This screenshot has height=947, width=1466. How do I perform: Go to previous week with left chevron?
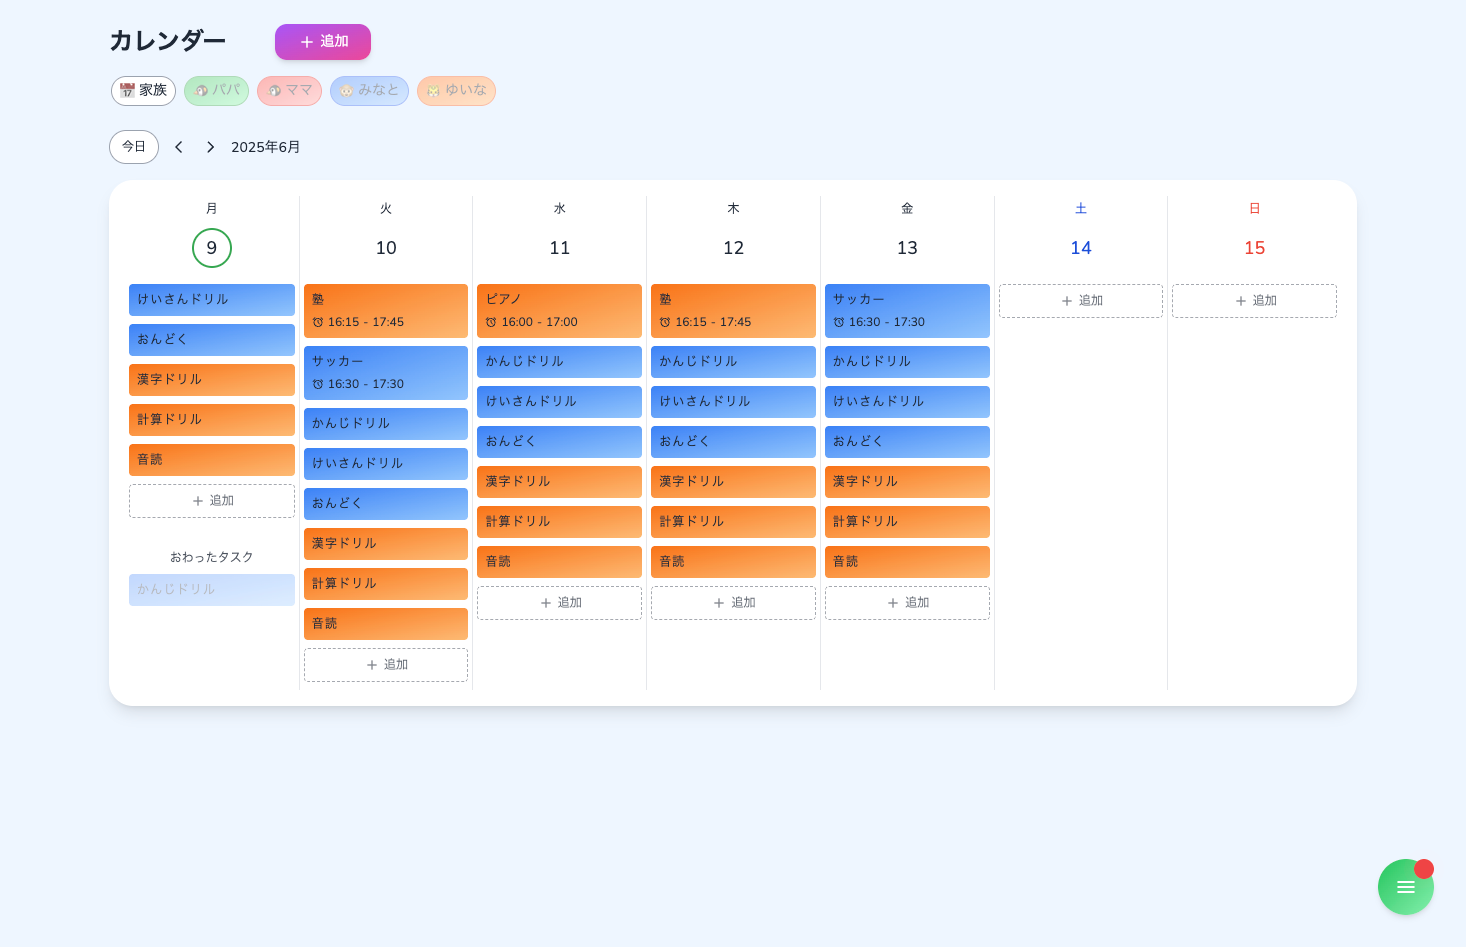pyautogui.click(x=179, y=147)
